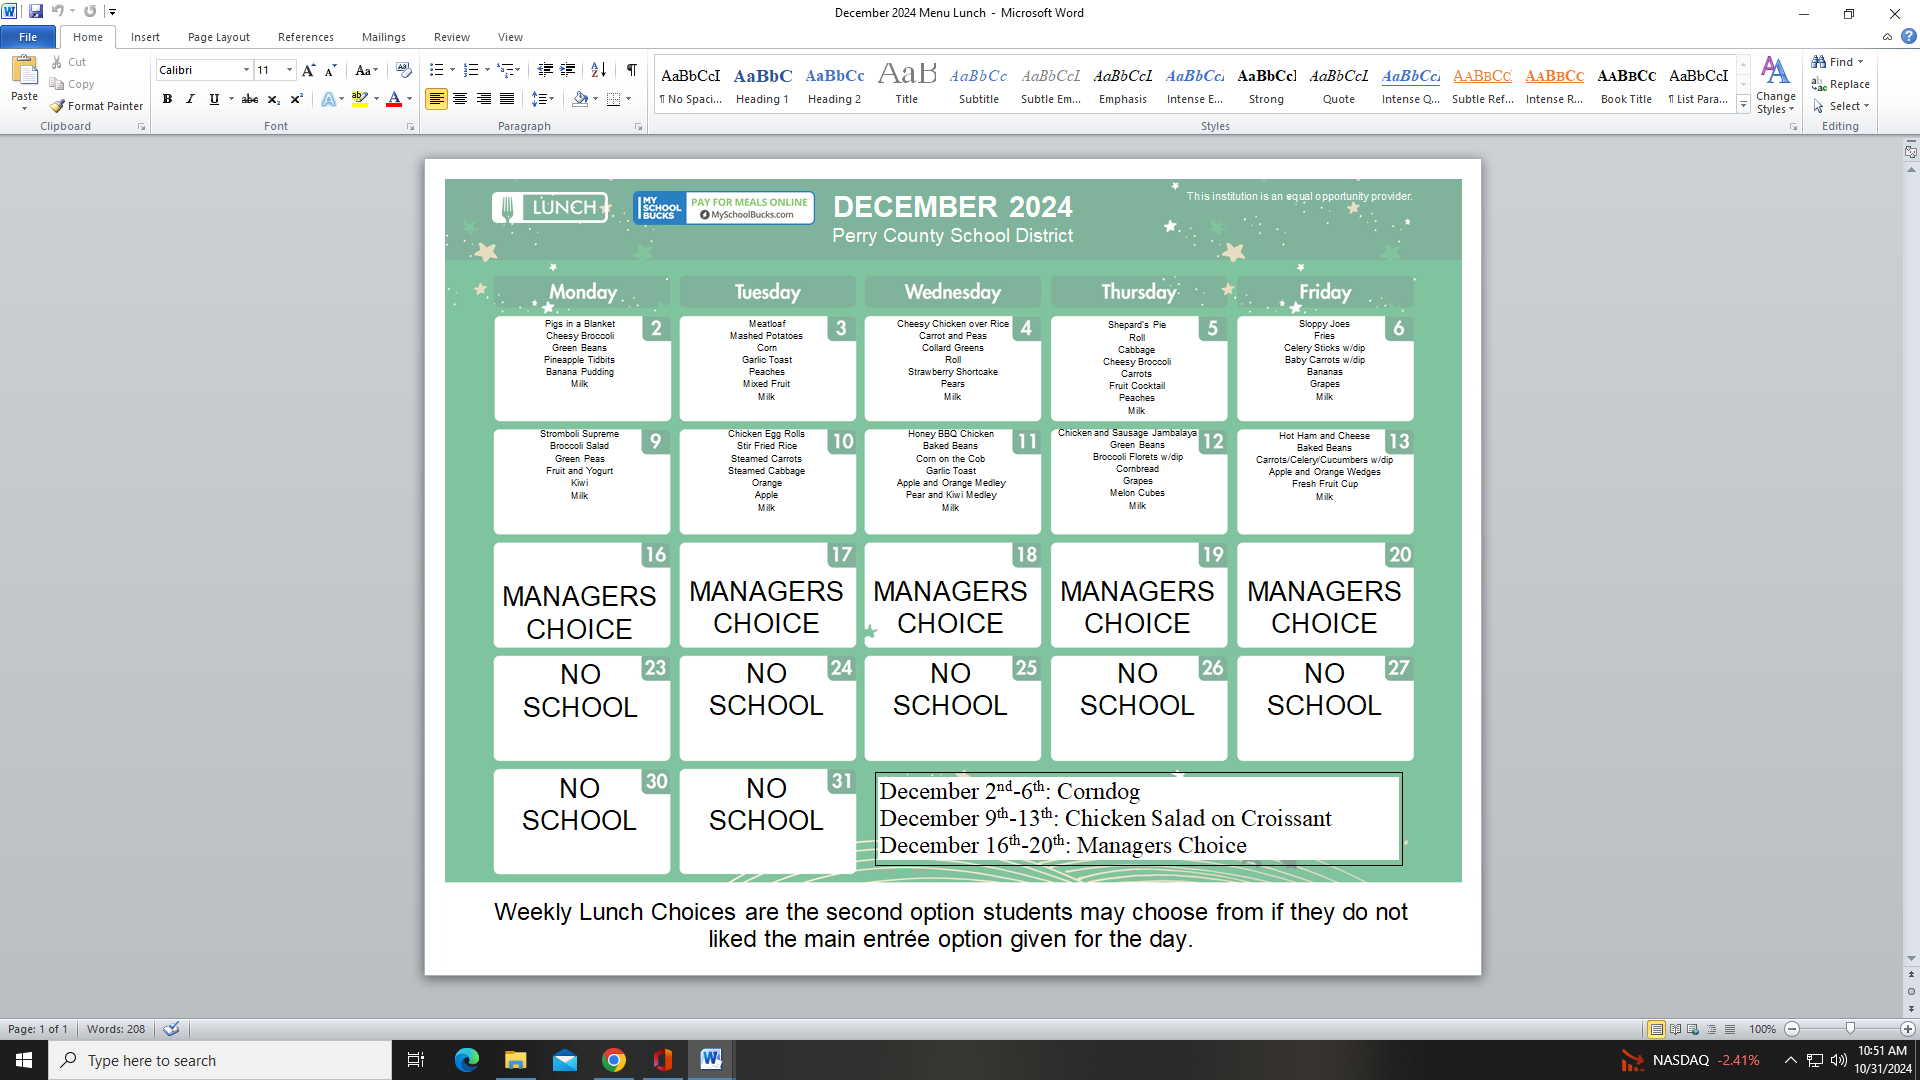1920x1080 pixels.
Task: Click the Font Color button
Action: pyautogui.click(x=394, y=99)
